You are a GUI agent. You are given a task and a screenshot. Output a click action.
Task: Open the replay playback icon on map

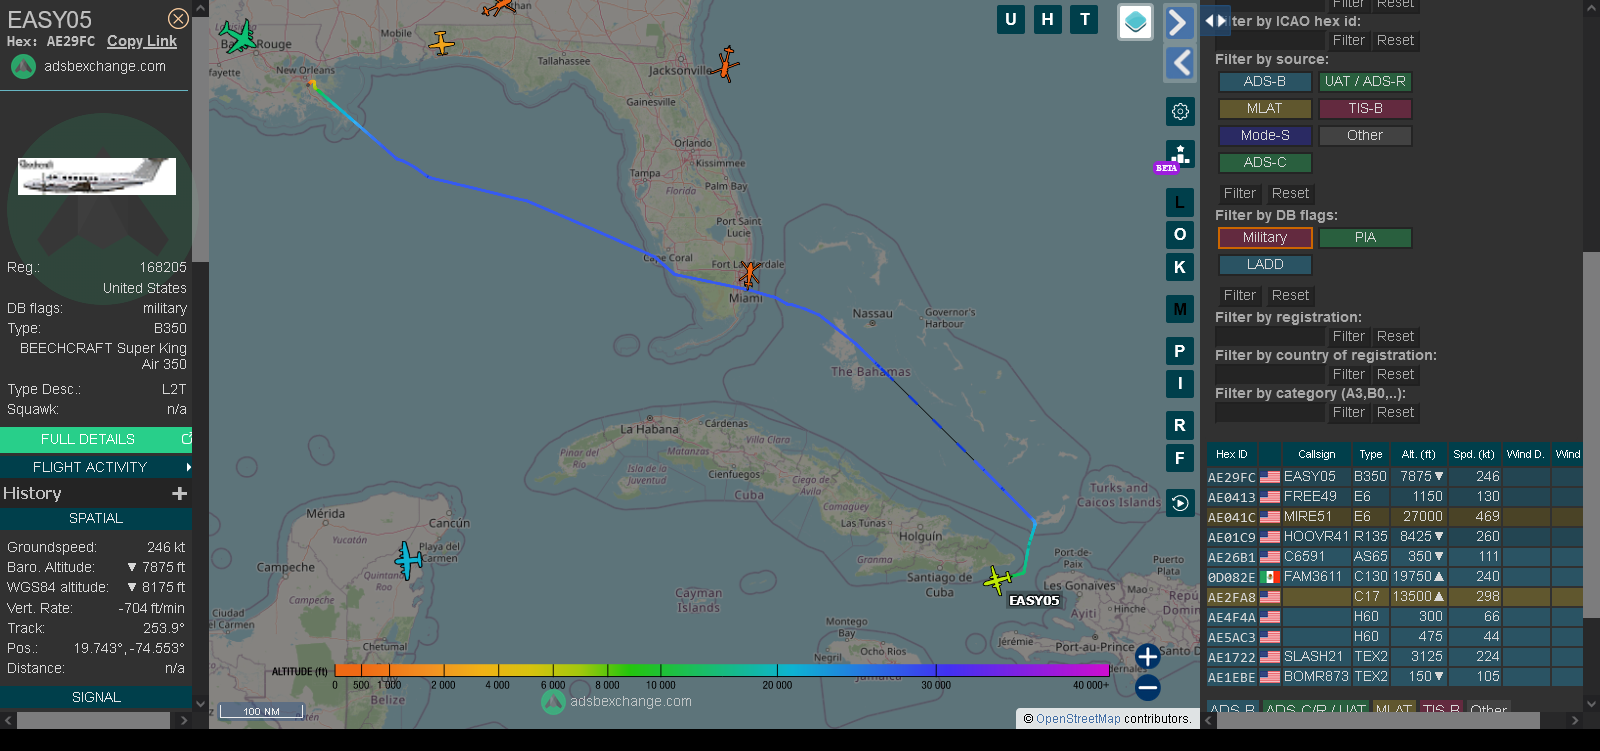pyautogui.click(x=1180, y=503)
